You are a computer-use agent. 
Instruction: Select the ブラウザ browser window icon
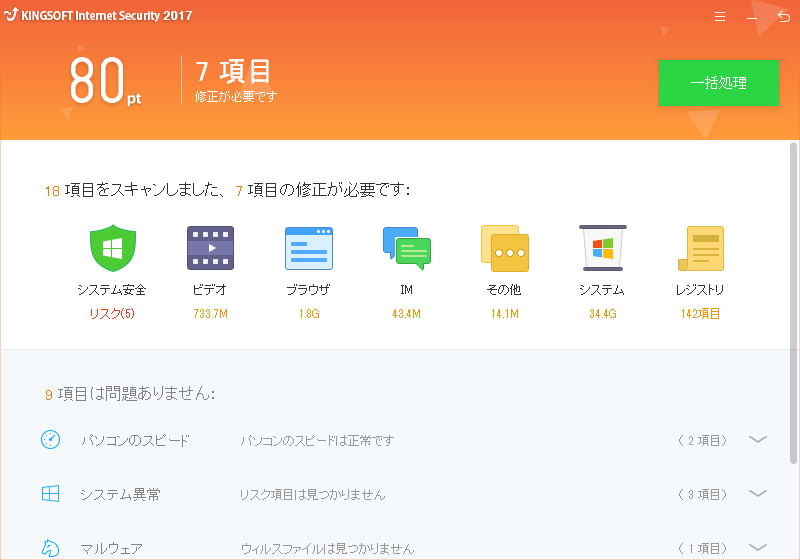coord(309,248)
